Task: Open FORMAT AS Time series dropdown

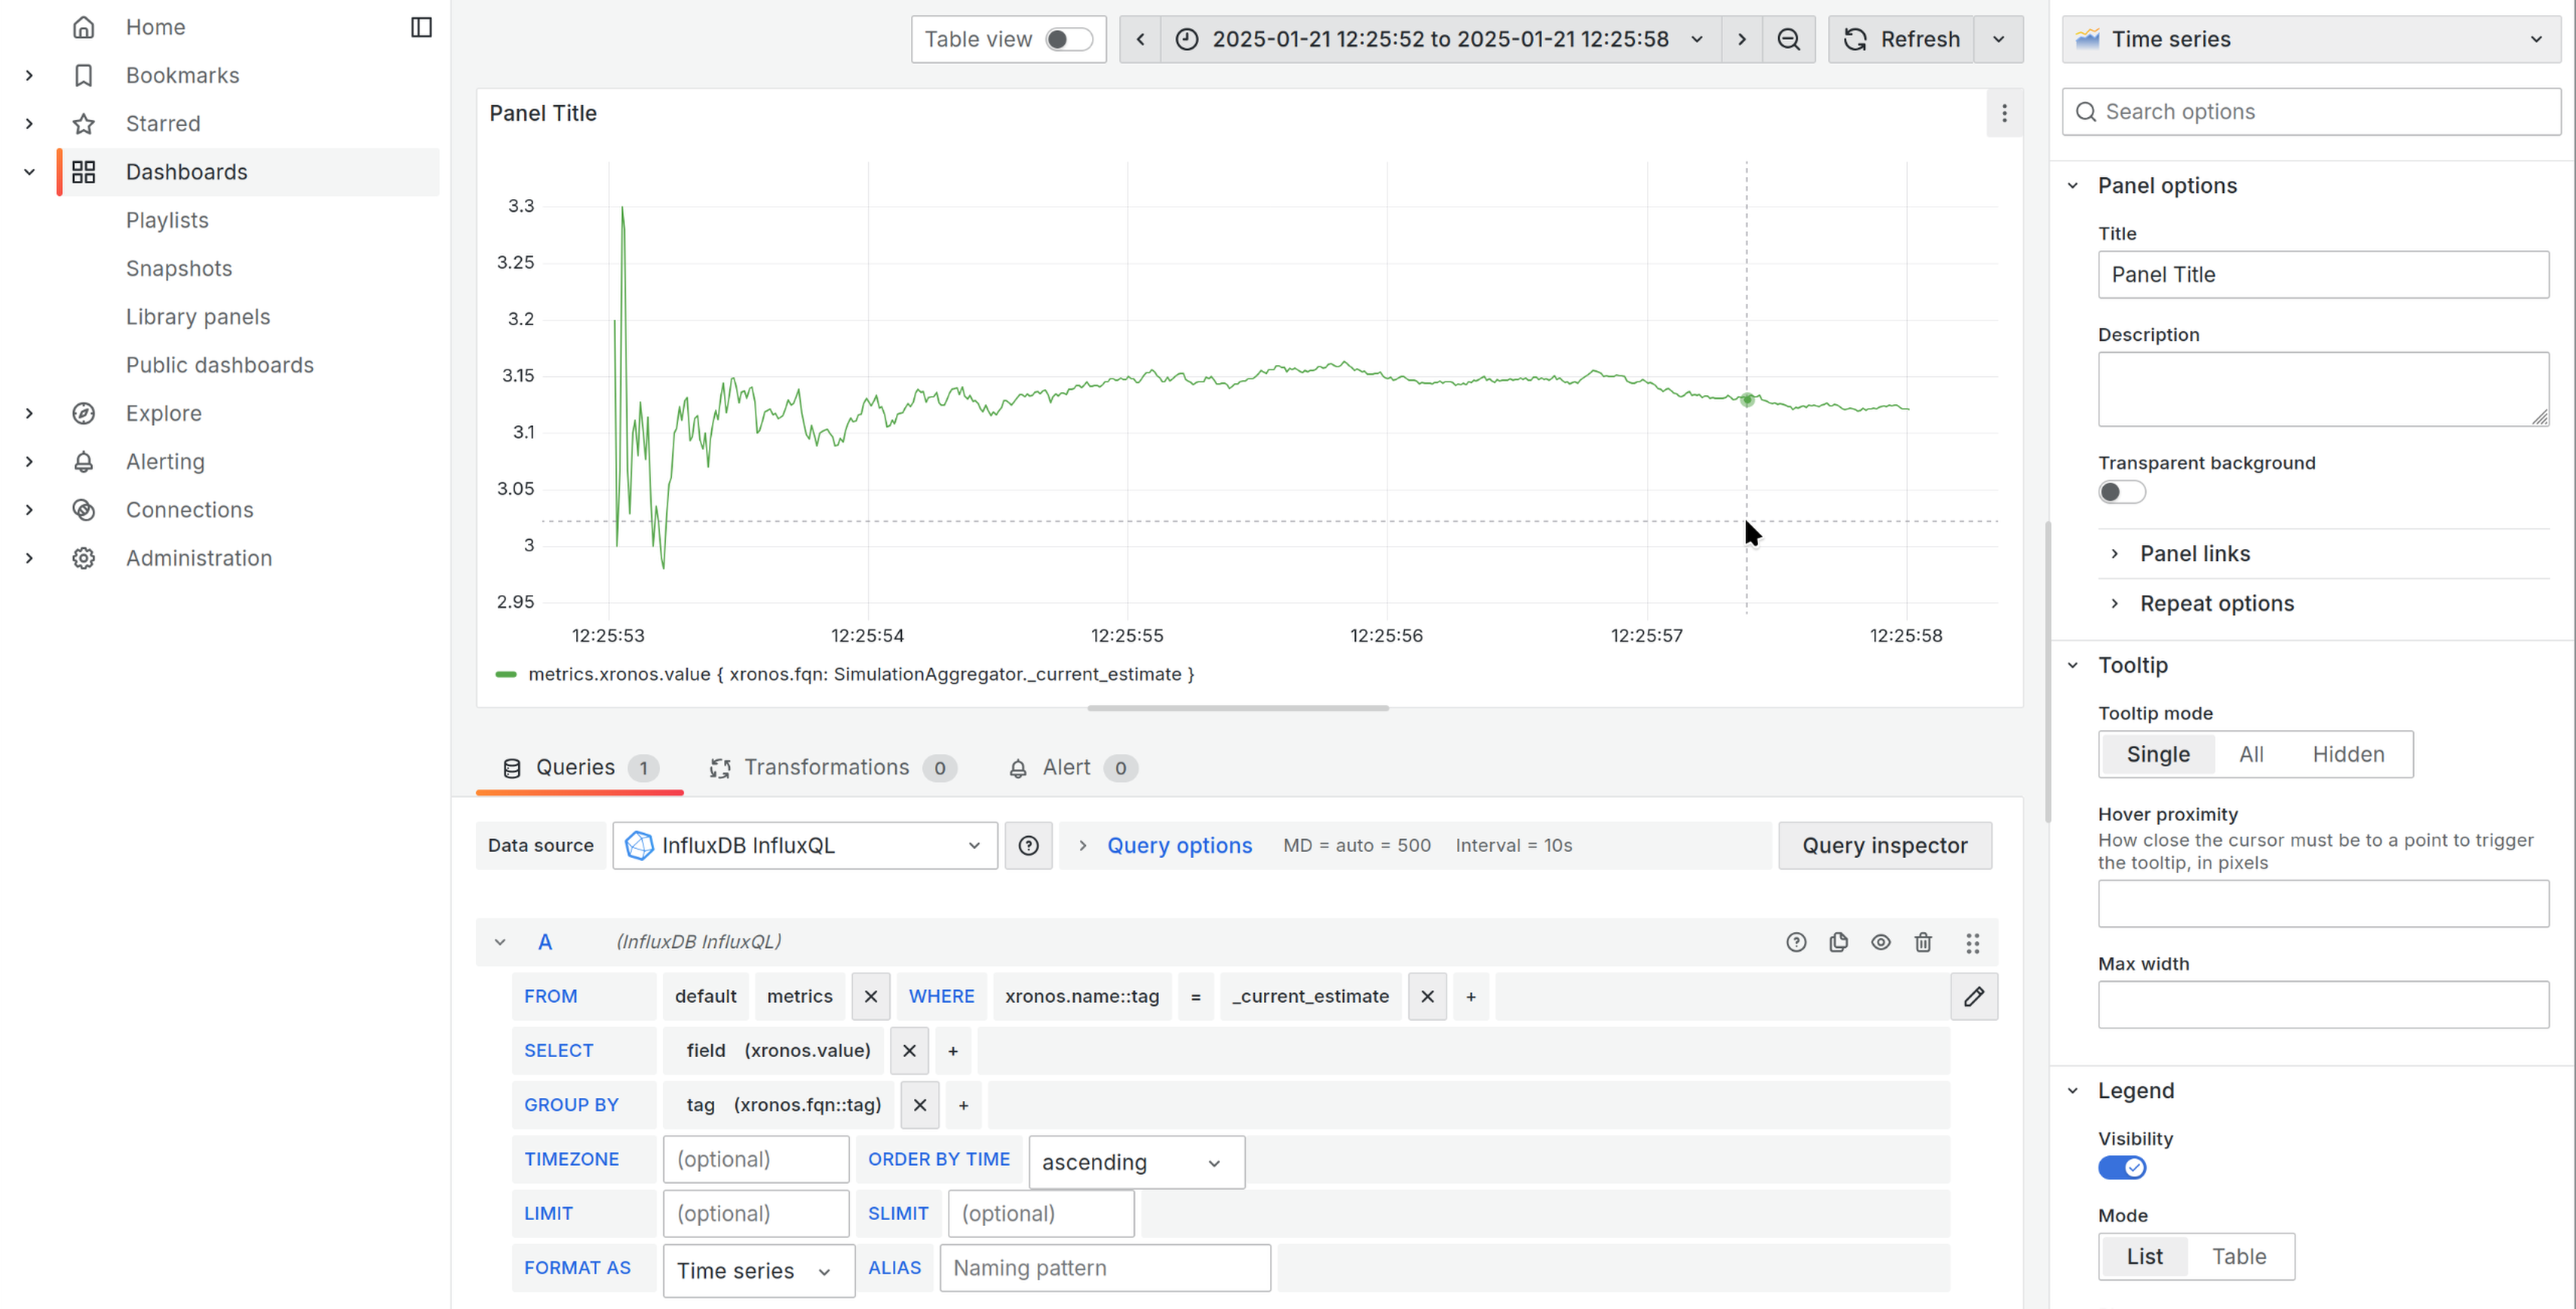Action: [x=758, y=1270]
